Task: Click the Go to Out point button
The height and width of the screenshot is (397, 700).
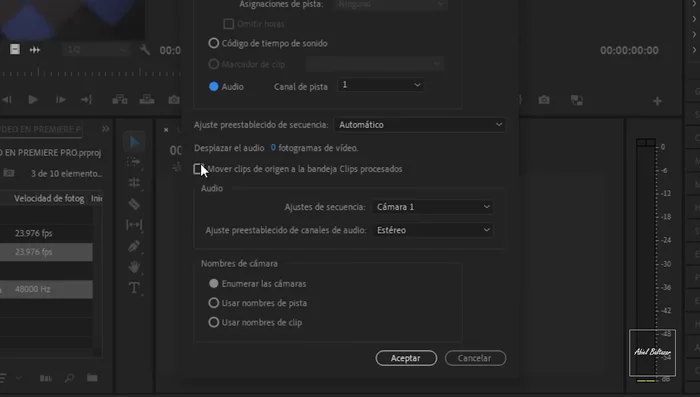Action: pyautogui.click(x=86, y=100)
